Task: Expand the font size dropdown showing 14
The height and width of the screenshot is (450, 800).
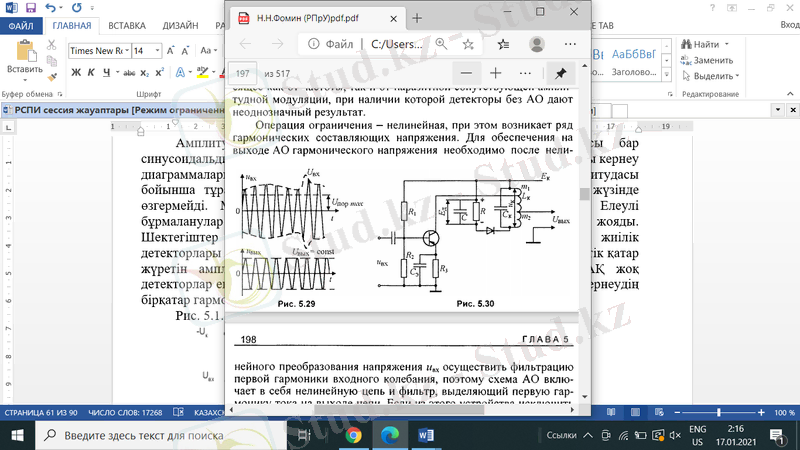Action: tap(157, 50)
